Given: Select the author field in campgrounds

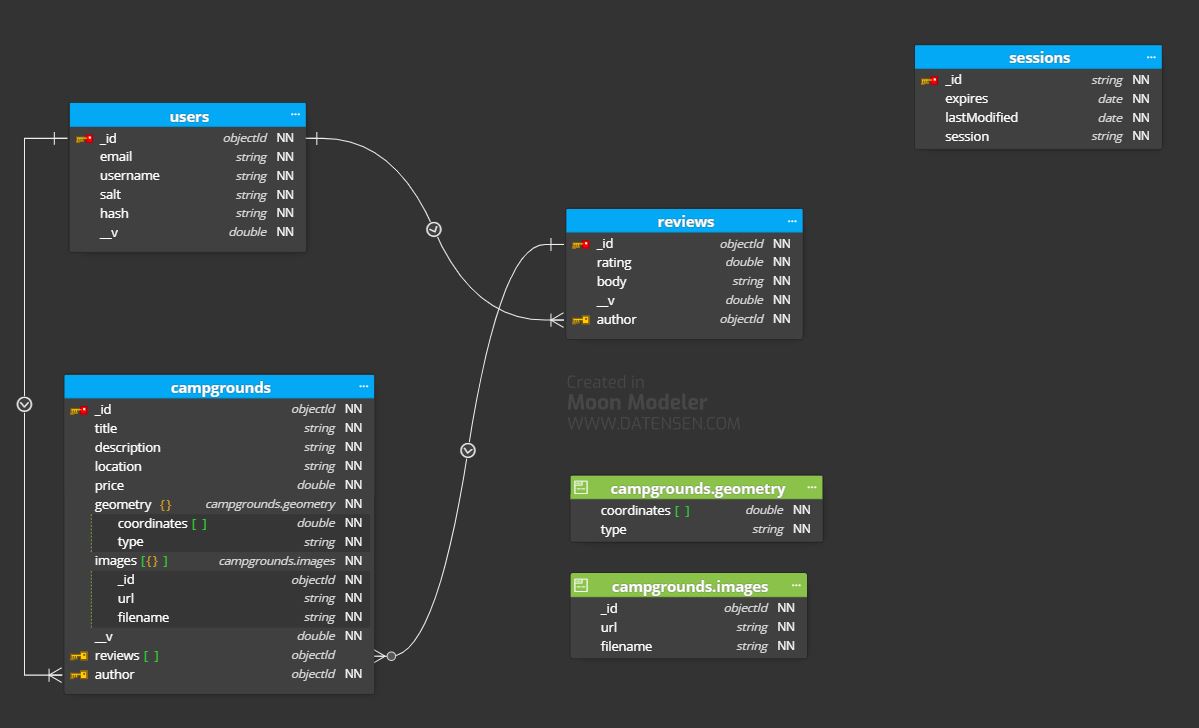Looking at the screenshot, I should [x=219, y=674].
